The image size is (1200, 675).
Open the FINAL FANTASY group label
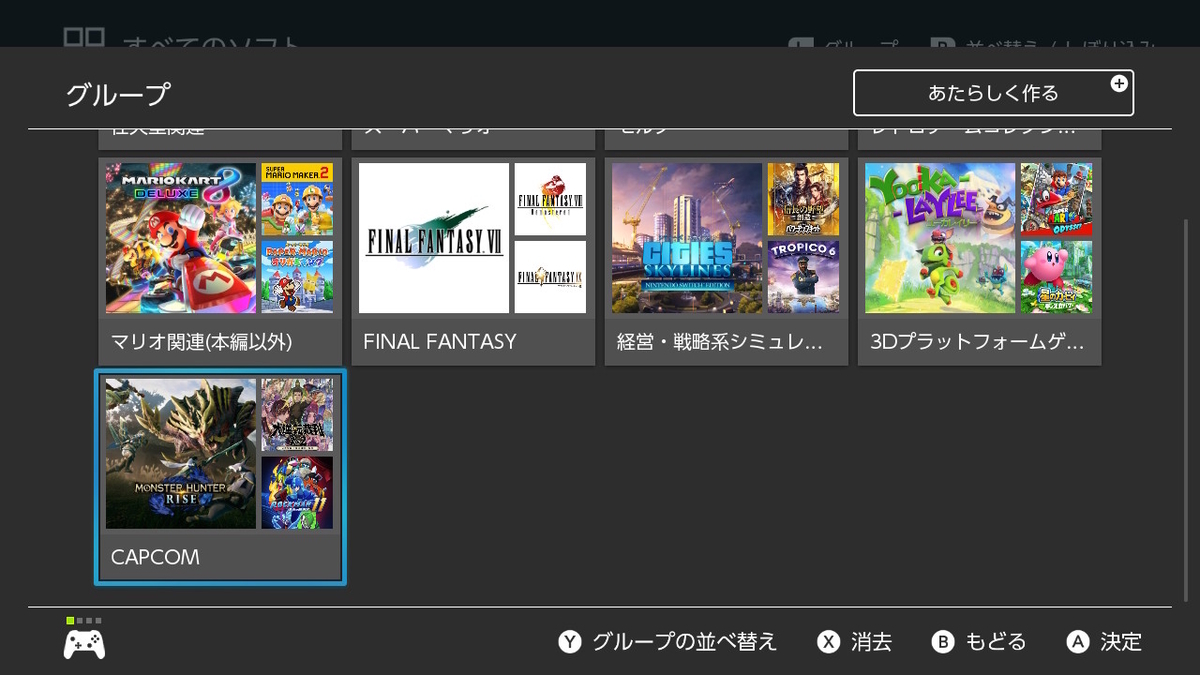(440, 342)
